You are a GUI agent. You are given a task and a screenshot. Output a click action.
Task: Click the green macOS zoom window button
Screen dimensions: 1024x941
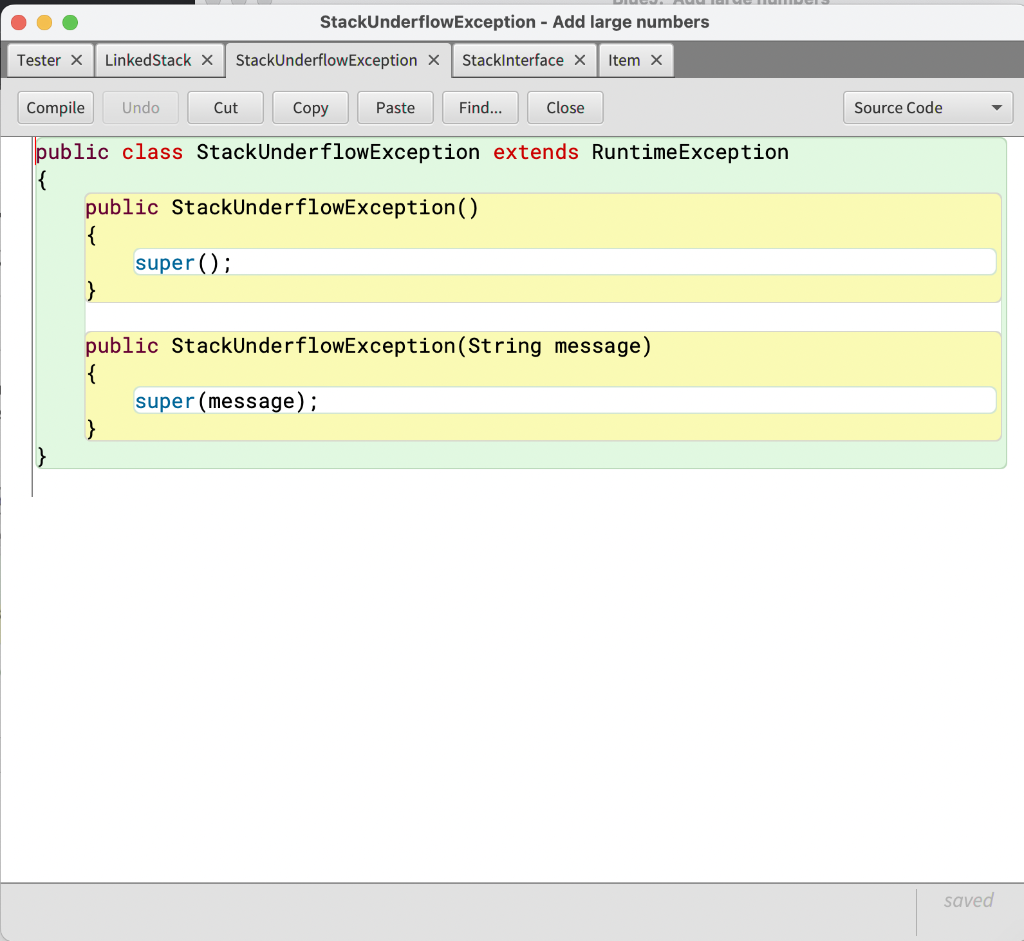(x=70, y=22)
